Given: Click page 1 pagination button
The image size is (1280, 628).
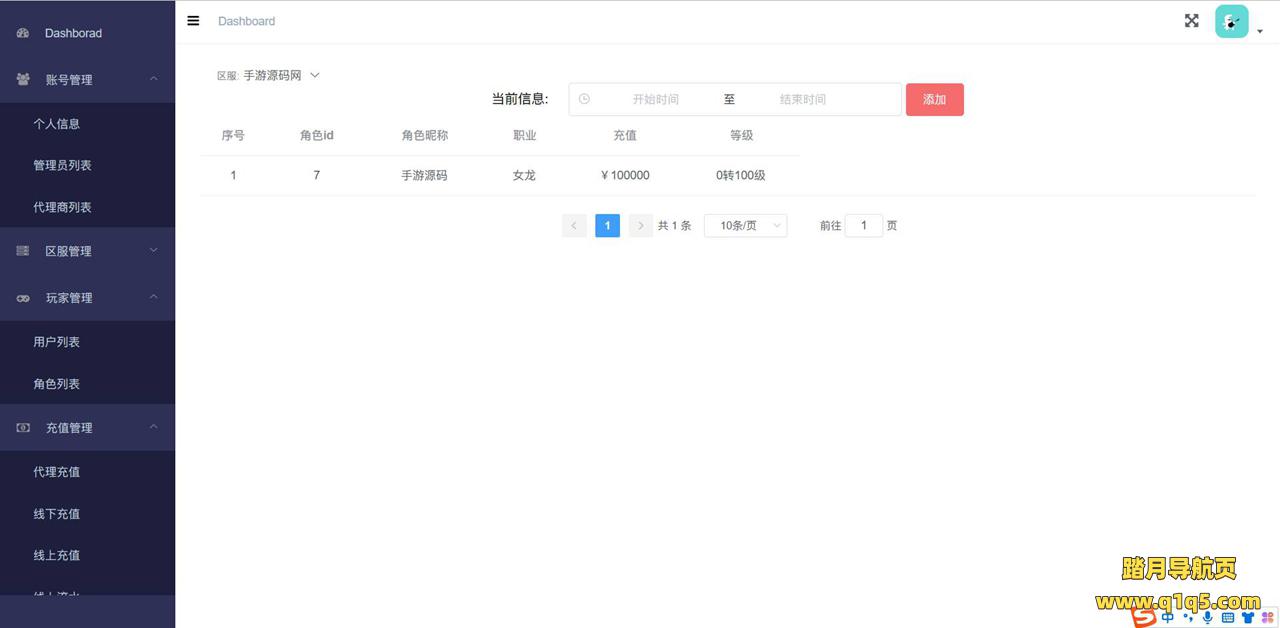Looking at the screenshot, I should pyautogui.click(x=607, y=226).
